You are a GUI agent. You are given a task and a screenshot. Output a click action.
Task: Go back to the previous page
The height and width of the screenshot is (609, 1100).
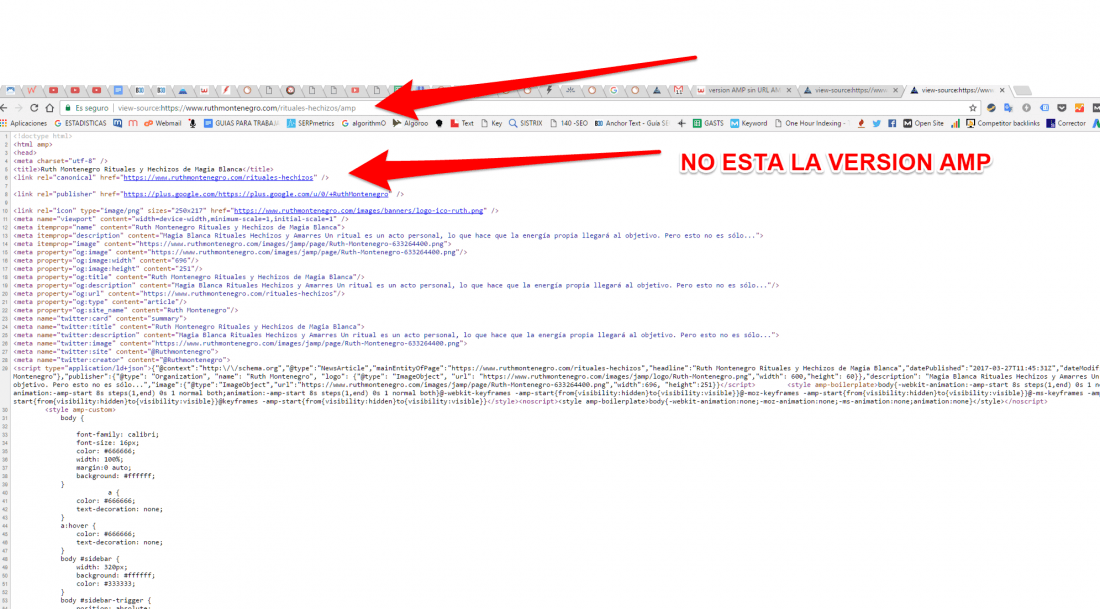[x=4, y=108]
